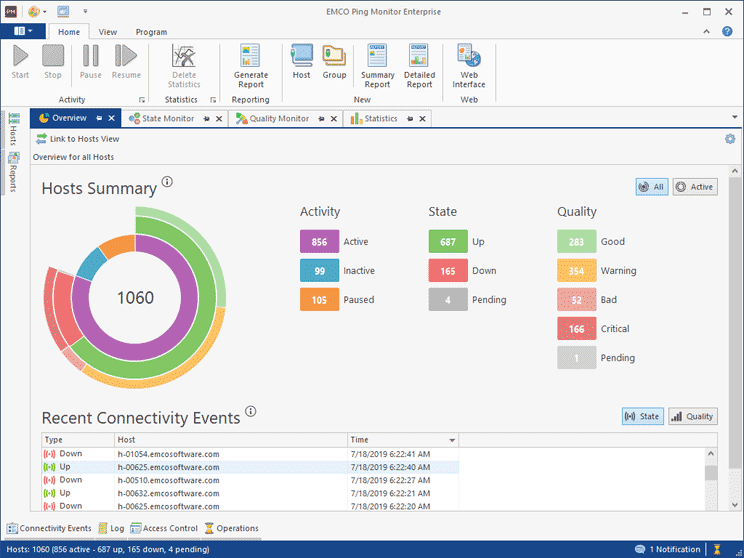Click the notification speech bubble icon

click(x=640, y=549)
